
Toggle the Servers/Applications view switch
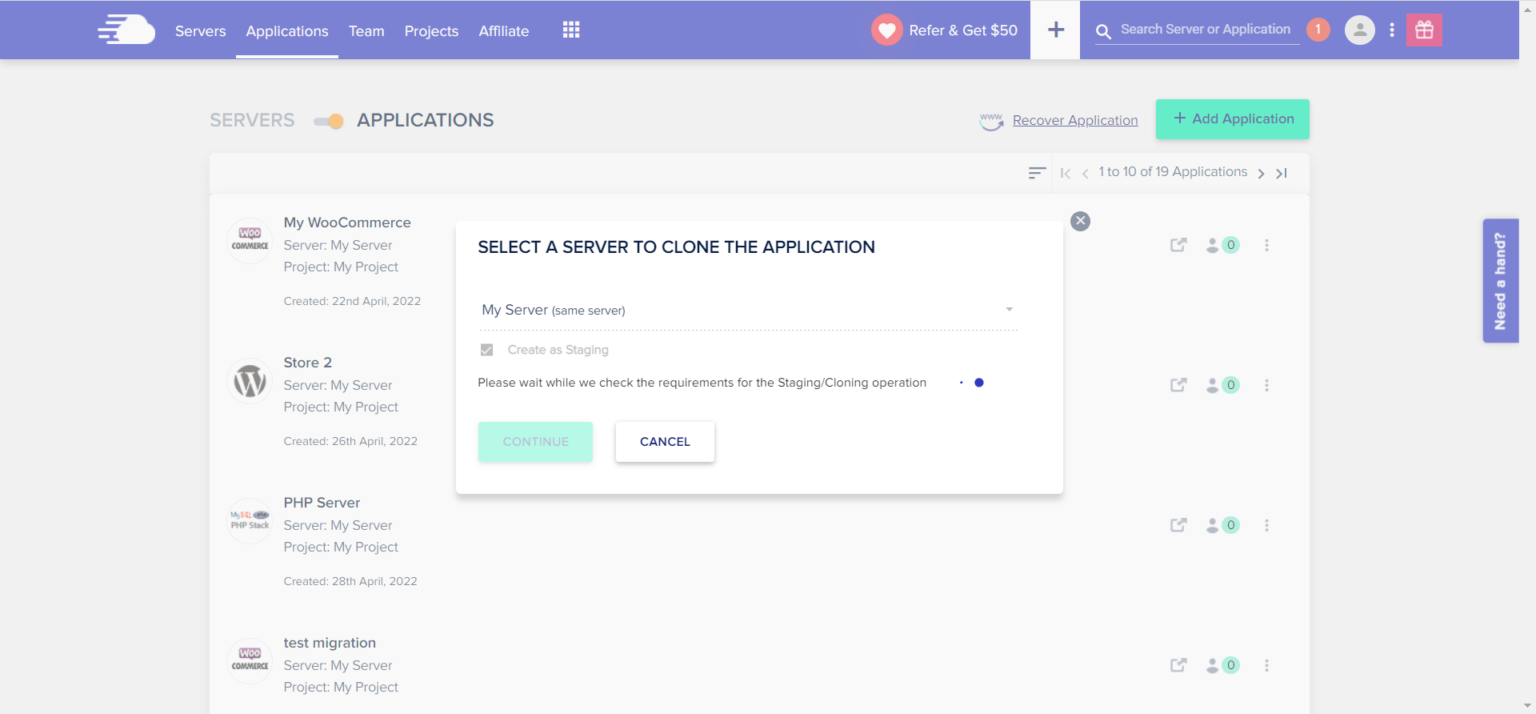coord(327,120)
